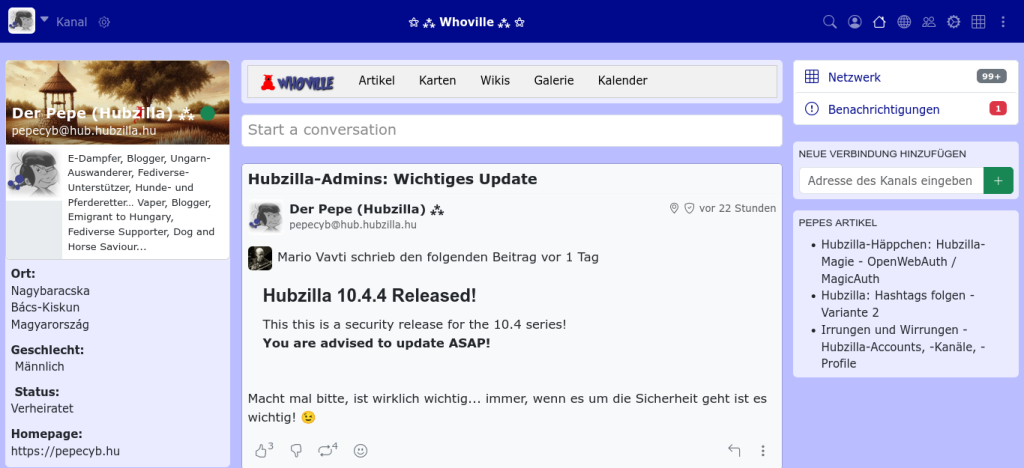1024x468 pixels.
Task: Open the connections people icon
Action: tap(929, 22)
